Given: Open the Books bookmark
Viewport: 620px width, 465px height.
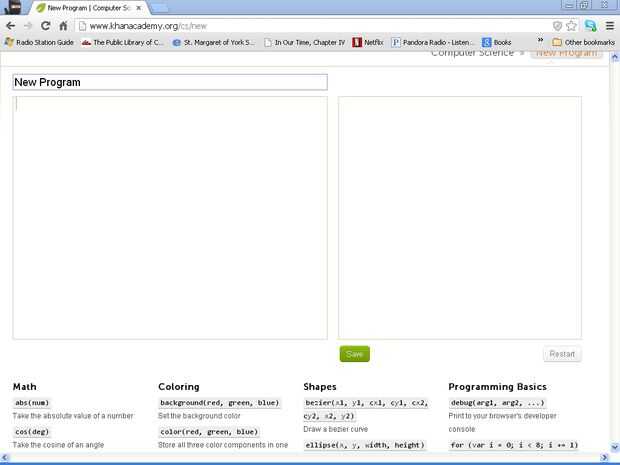Looking at the screenshot, I should (x=497, y=42).
